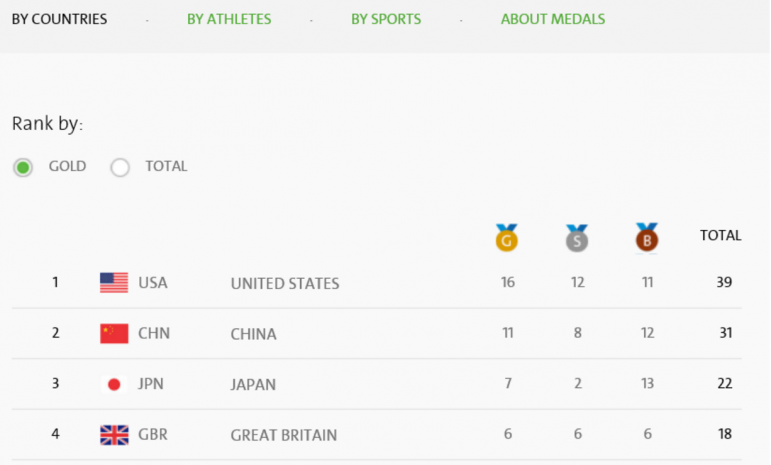The image size is (771, 465).
Task: Click the United States total of 39
Action: 724,282
